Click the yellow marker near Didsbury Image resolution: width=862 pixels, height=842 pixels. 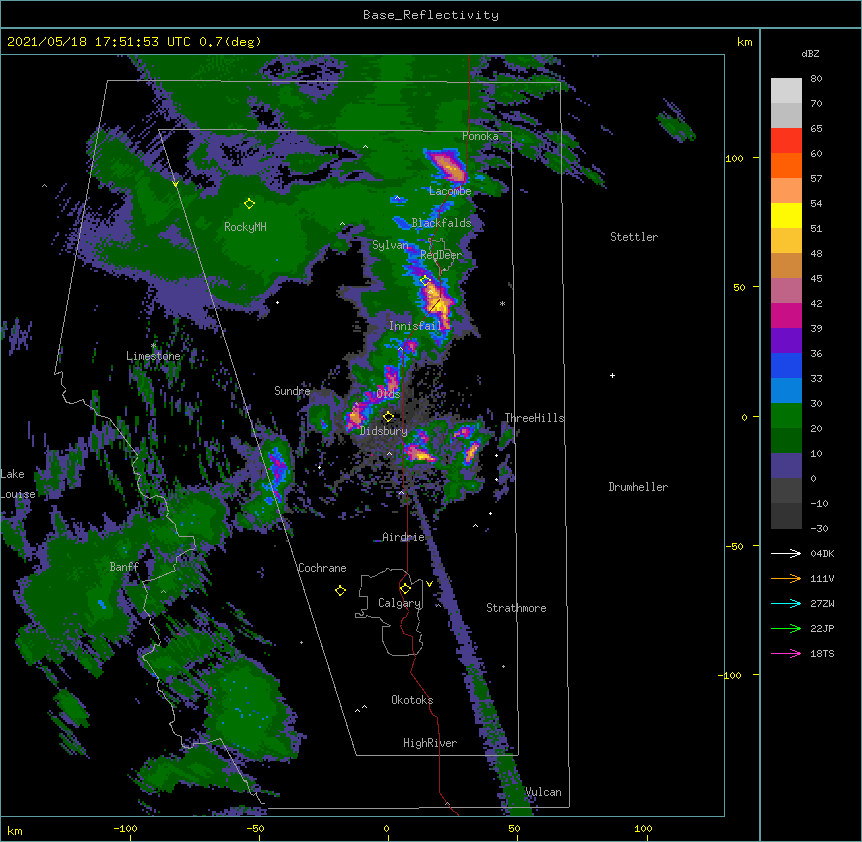(388, 417)
